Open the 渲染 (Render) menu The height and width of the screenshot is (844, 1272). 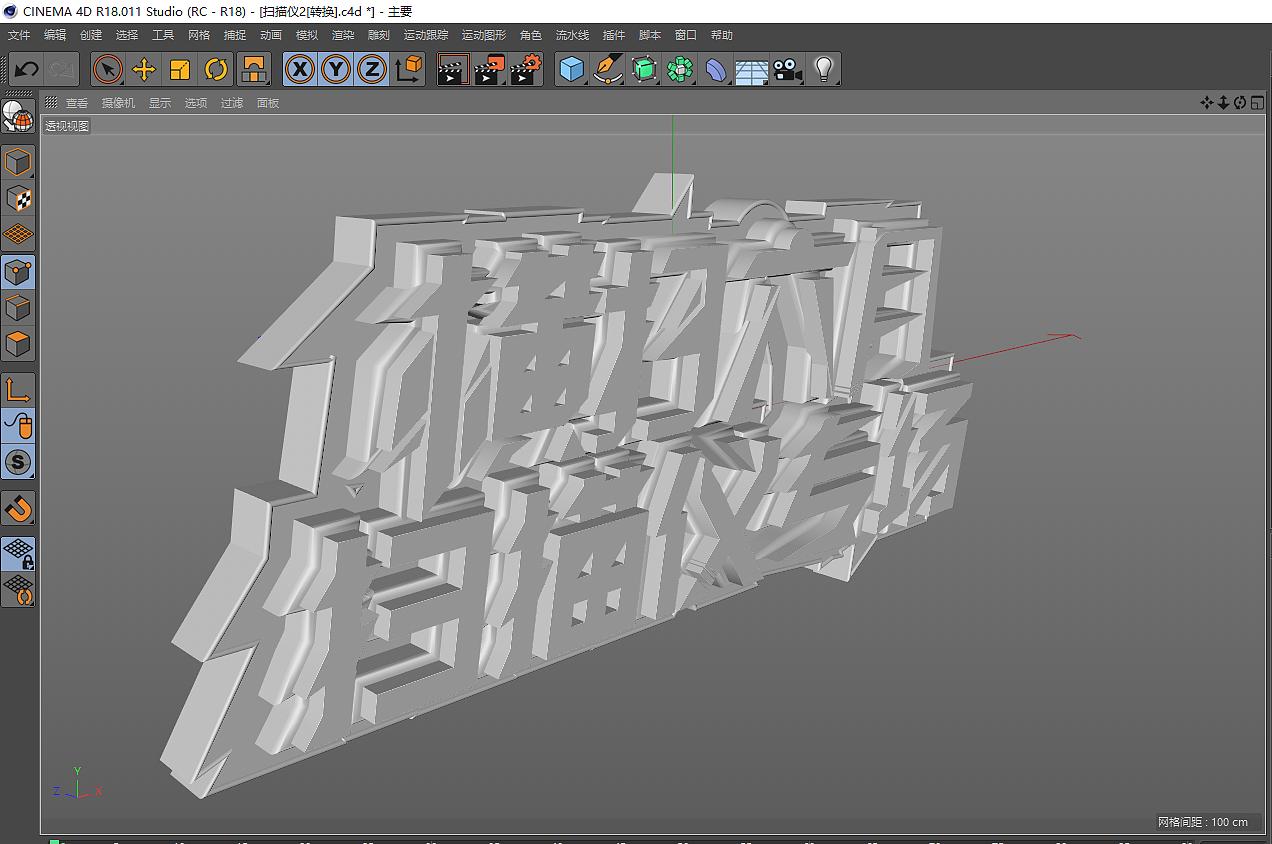(x=343, y=35)
